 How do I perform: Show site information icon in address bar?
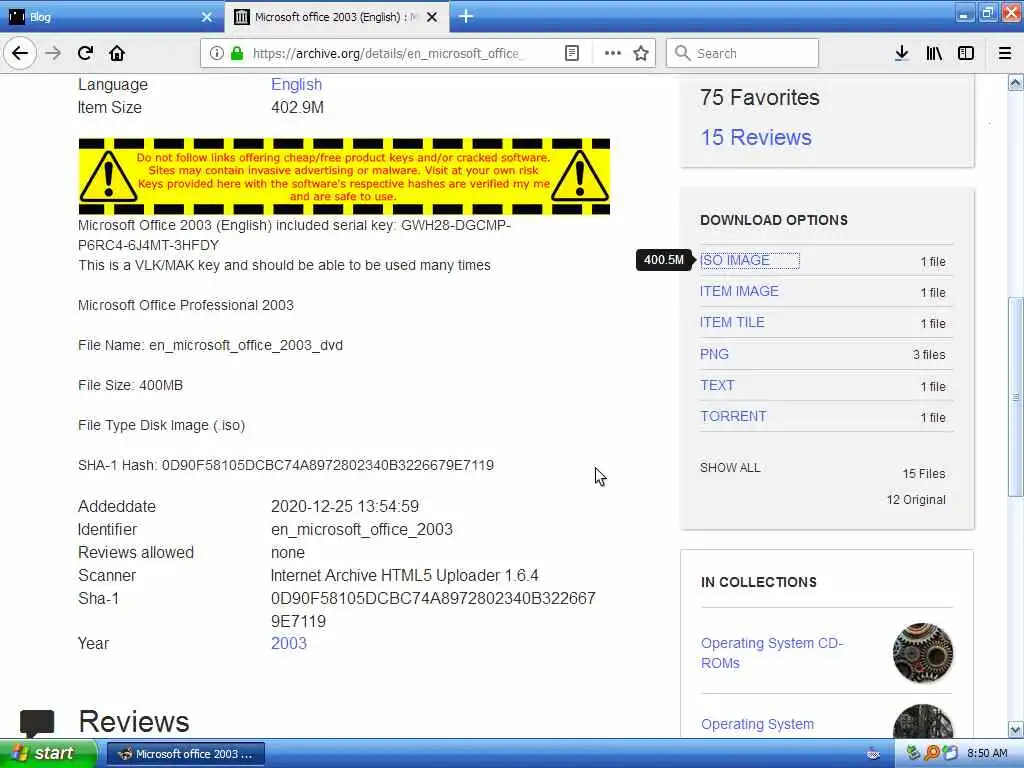[217, 53]
